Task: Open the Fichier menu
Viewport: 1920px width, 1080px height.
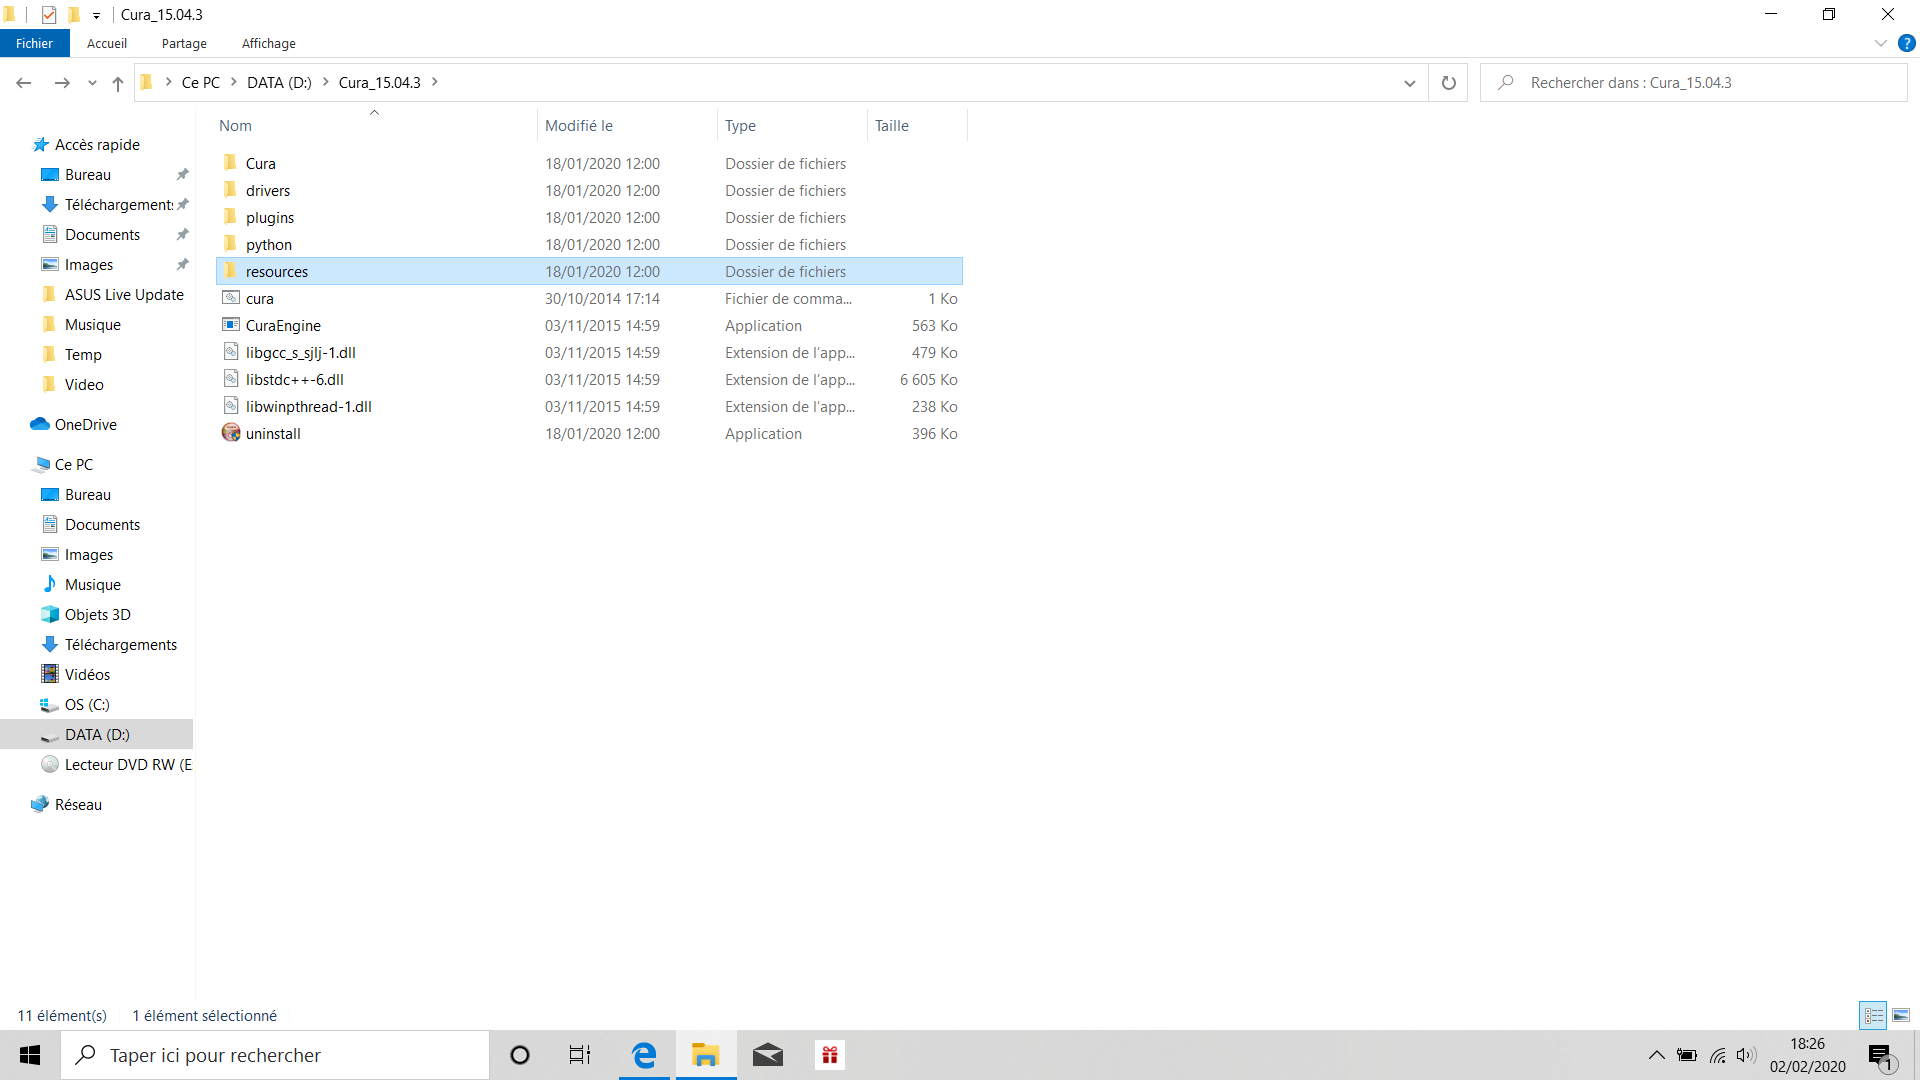Action: tap(34, 43)
